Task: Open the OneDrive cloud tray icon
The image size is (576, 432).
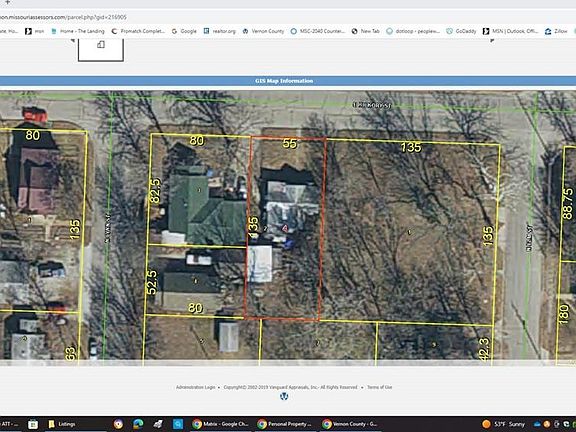Action: (537, 425)
